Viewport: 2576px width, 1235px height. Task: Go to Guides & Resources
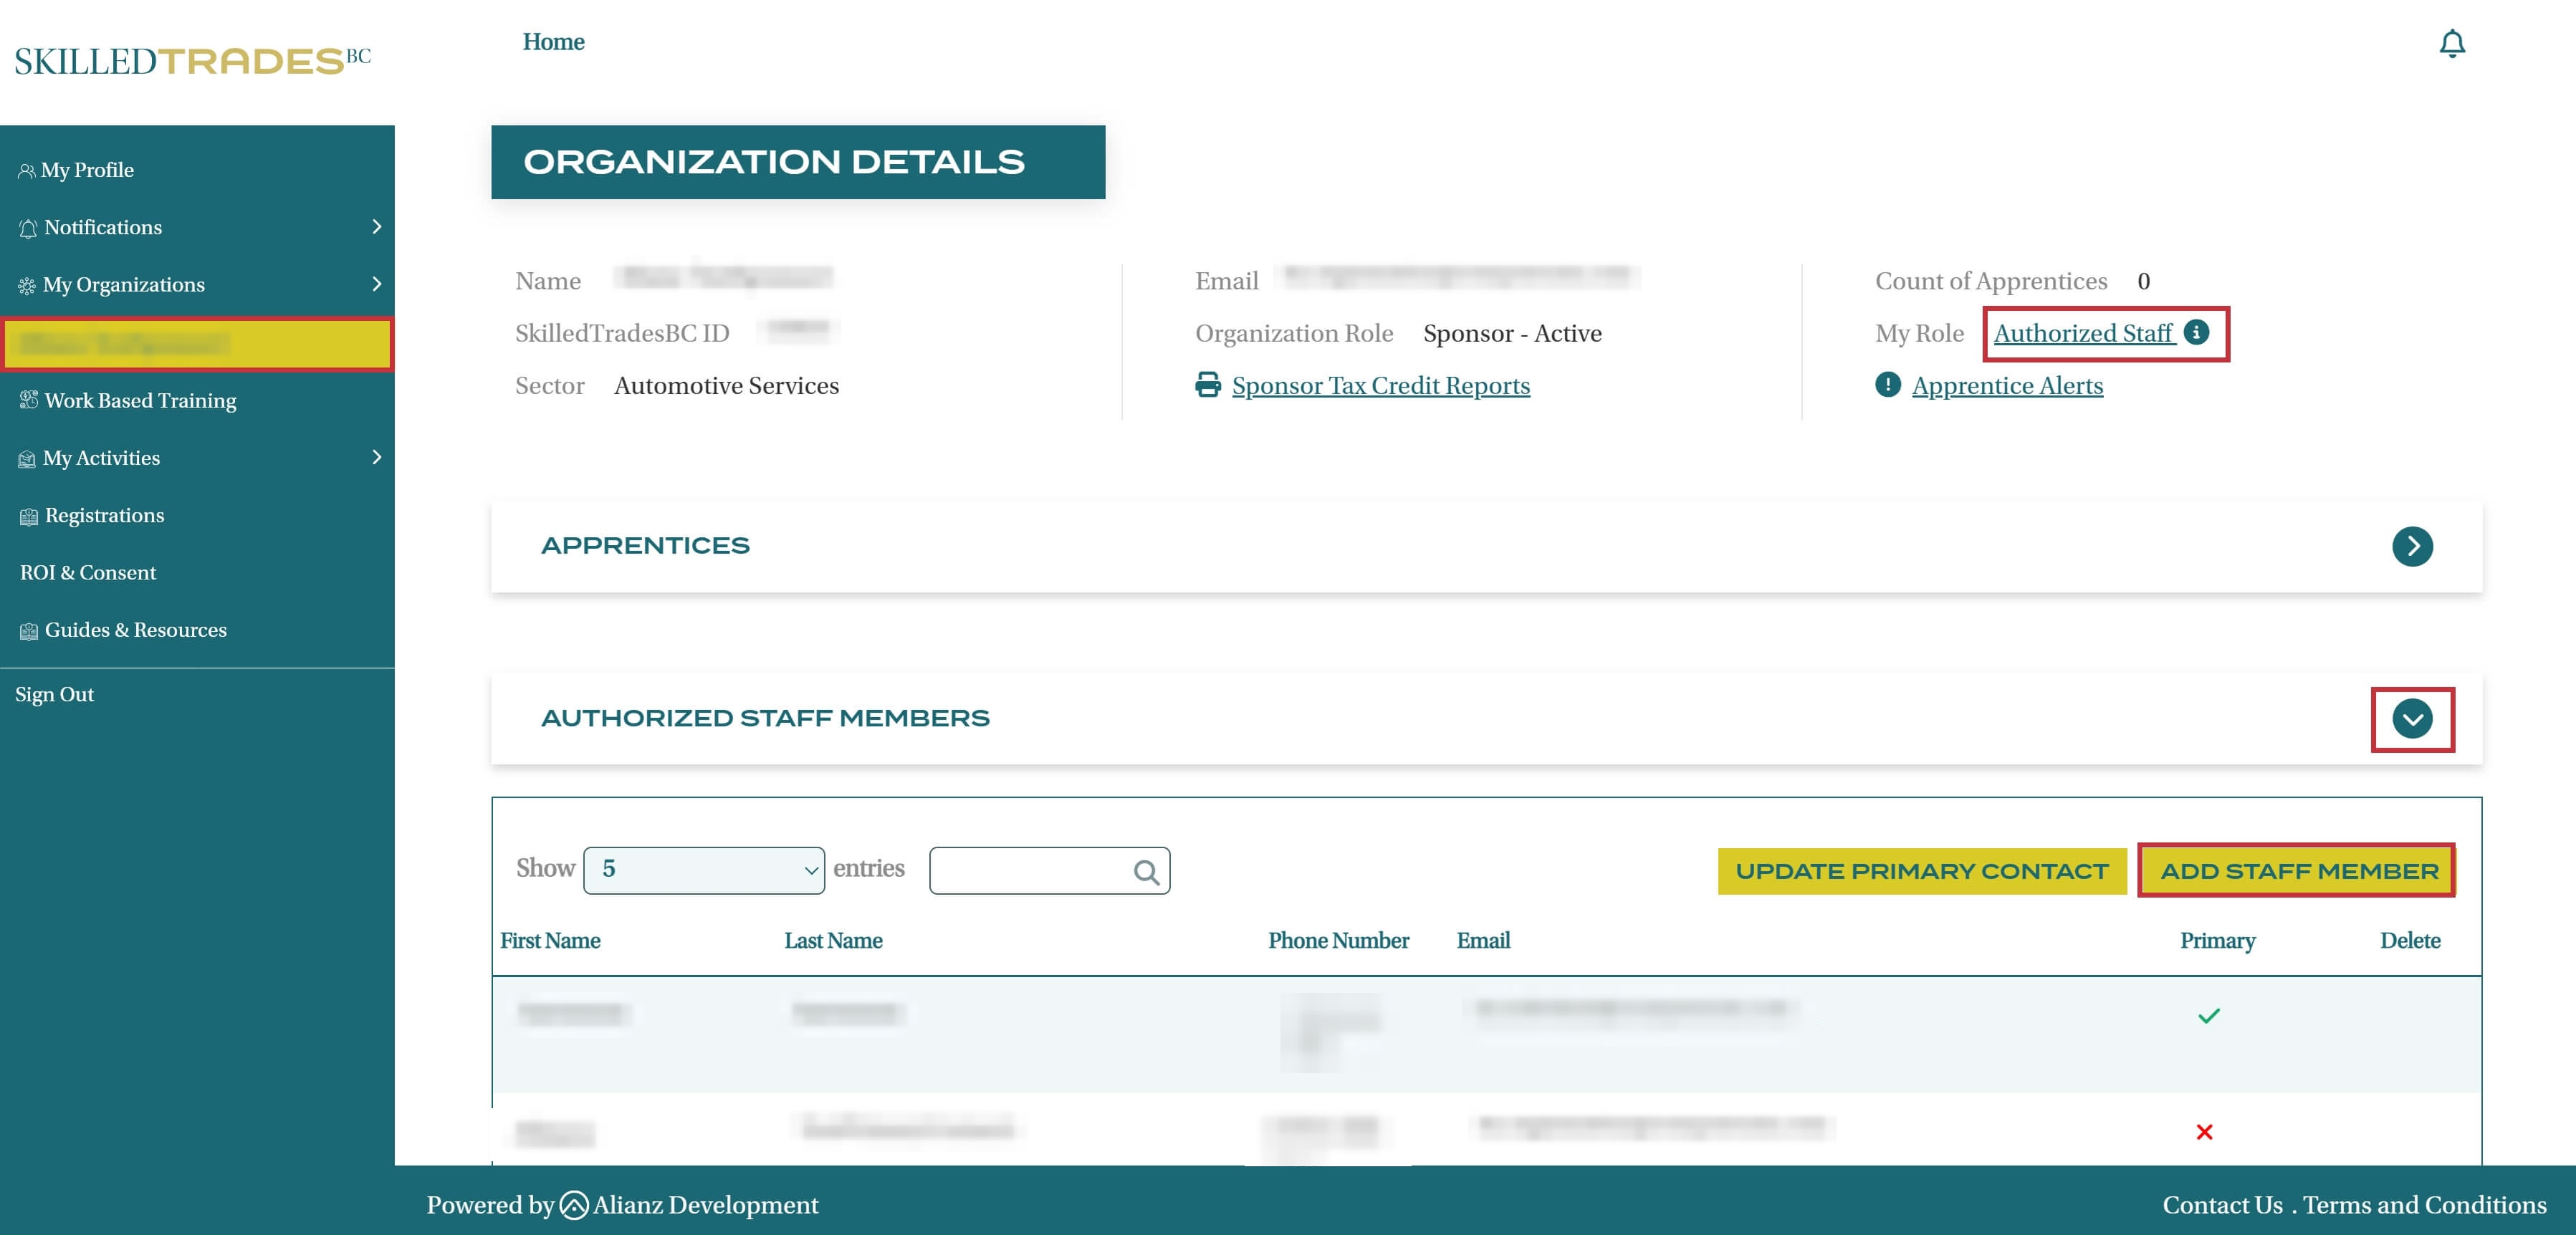pyautogui.click(x=135, y=630)
